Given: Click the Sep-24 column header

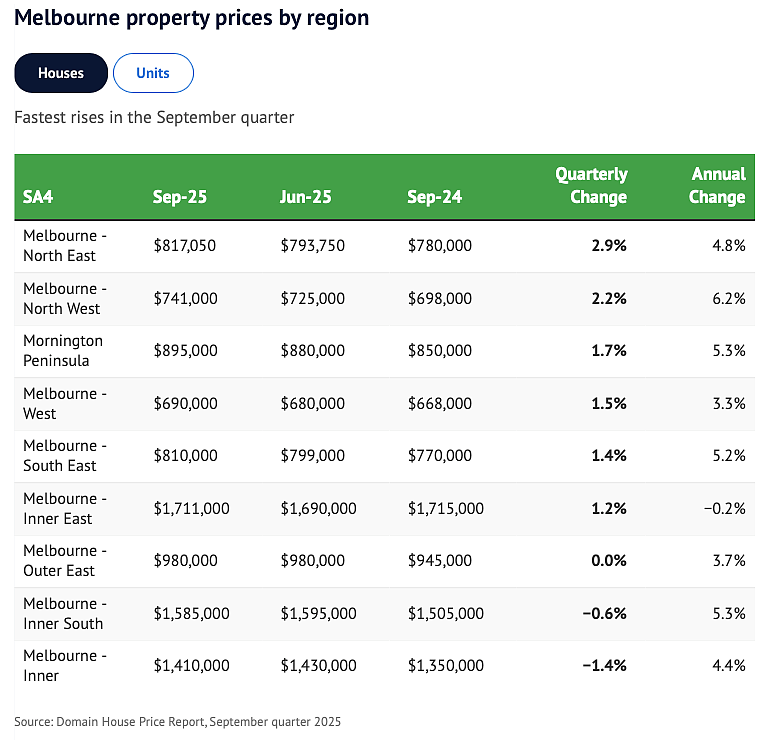Looking at the screenshot, I should (x=434, y=197).
